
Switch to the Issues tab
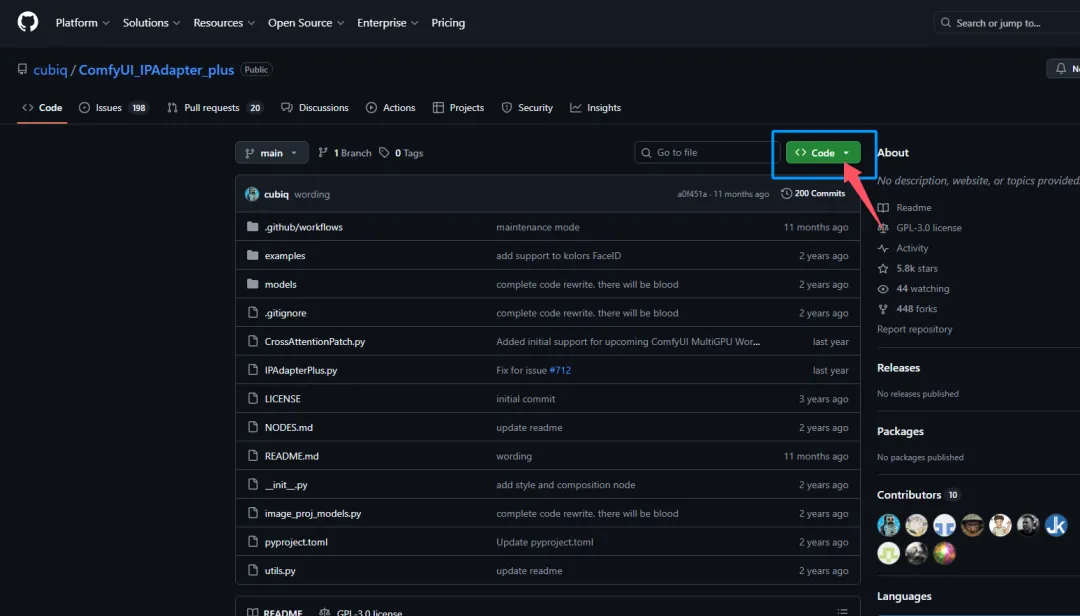114,107
